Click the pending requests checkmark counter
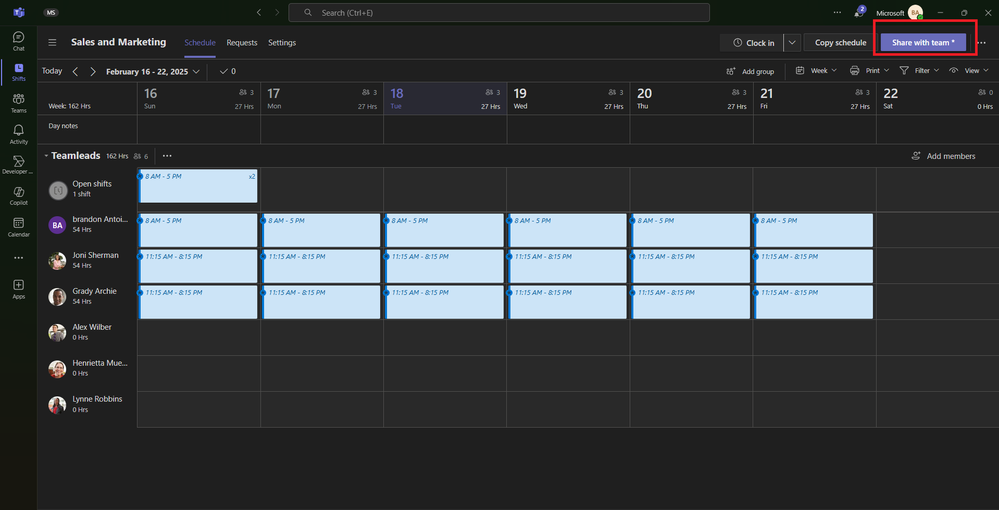Screen dimensions: 999x510 tap(227, 71)
